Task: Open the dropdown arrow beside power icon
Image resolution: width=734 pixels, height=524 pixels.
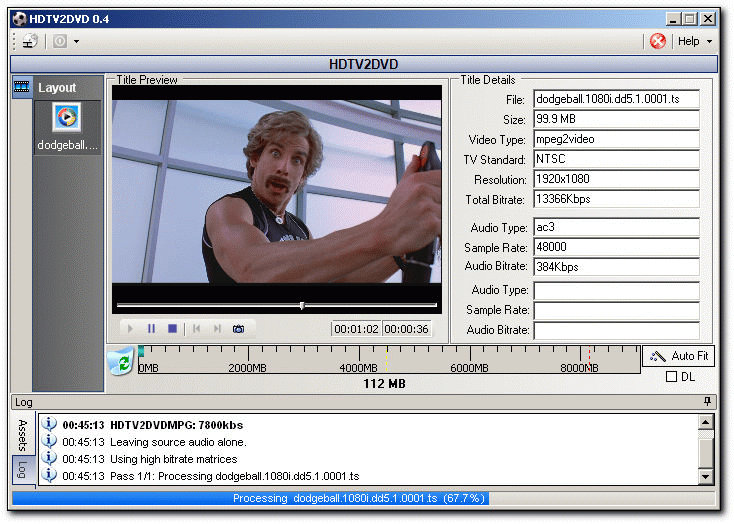Action: (76, 42)
